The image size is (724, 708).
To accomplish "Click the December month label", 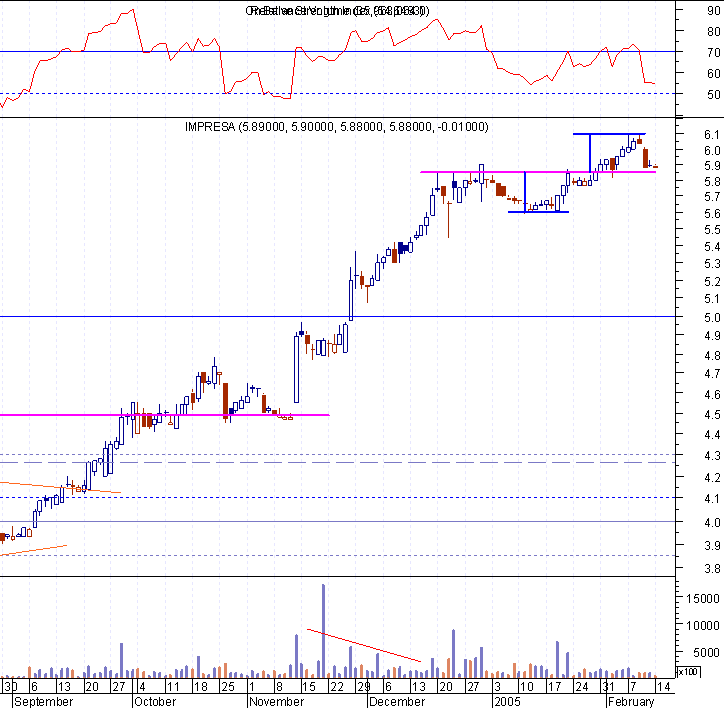I will tap(397, 702).
